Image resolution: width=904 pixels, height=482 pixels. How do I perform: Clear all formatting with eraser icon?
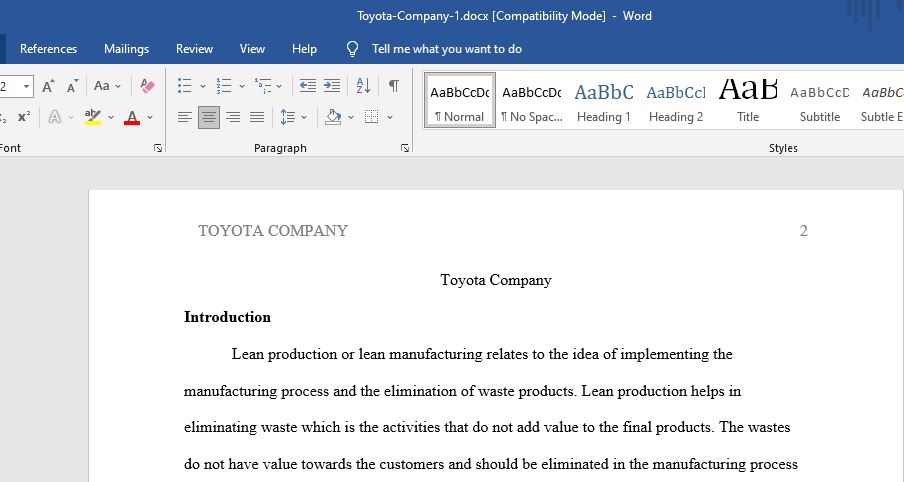tap(147, 86)
